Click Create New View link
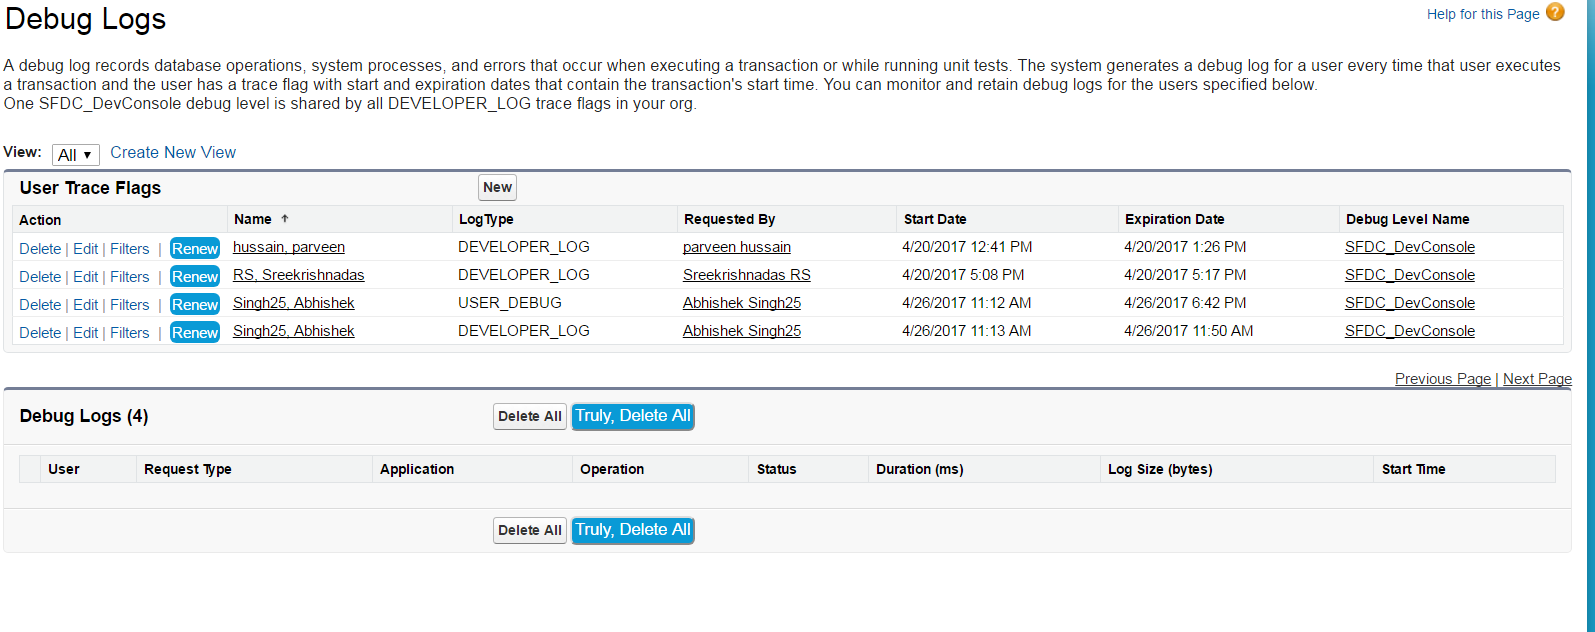The height and width of the screenshot is (632, 1595). pyautogui.click(x=173, y=153)
